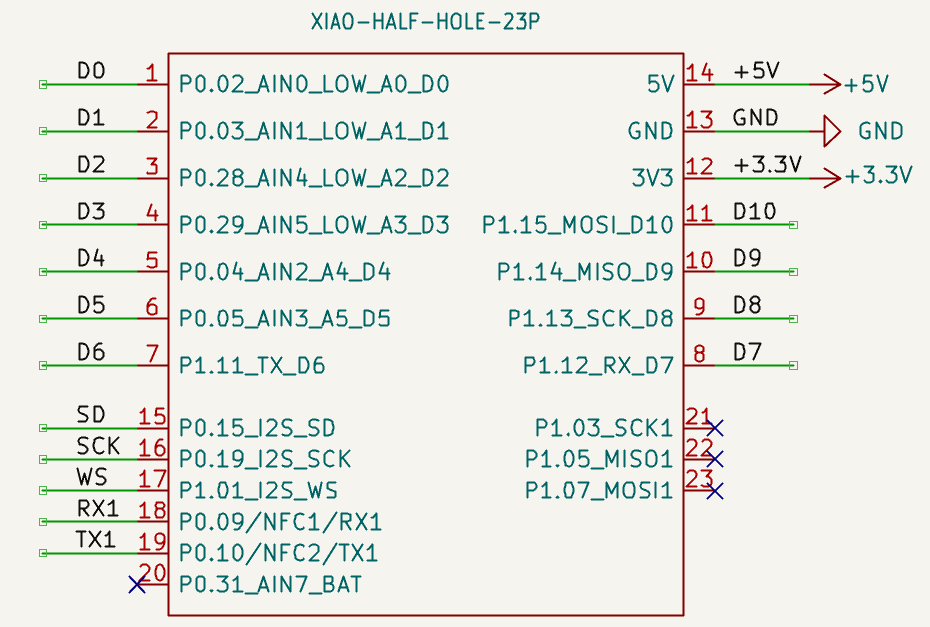Viewport: 930px width, 627px height.
Task: Click pin number 12
Action: 700,166
